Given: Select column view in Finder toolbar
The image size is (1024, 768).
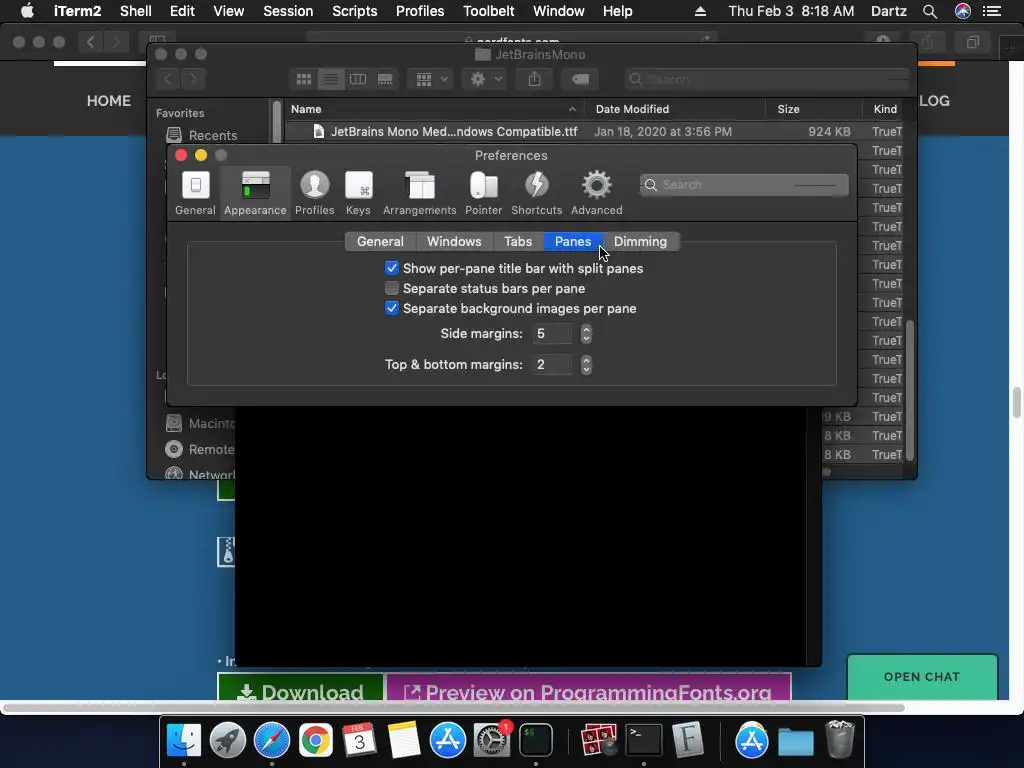Looking at the screenshot, I should point(358,79).
